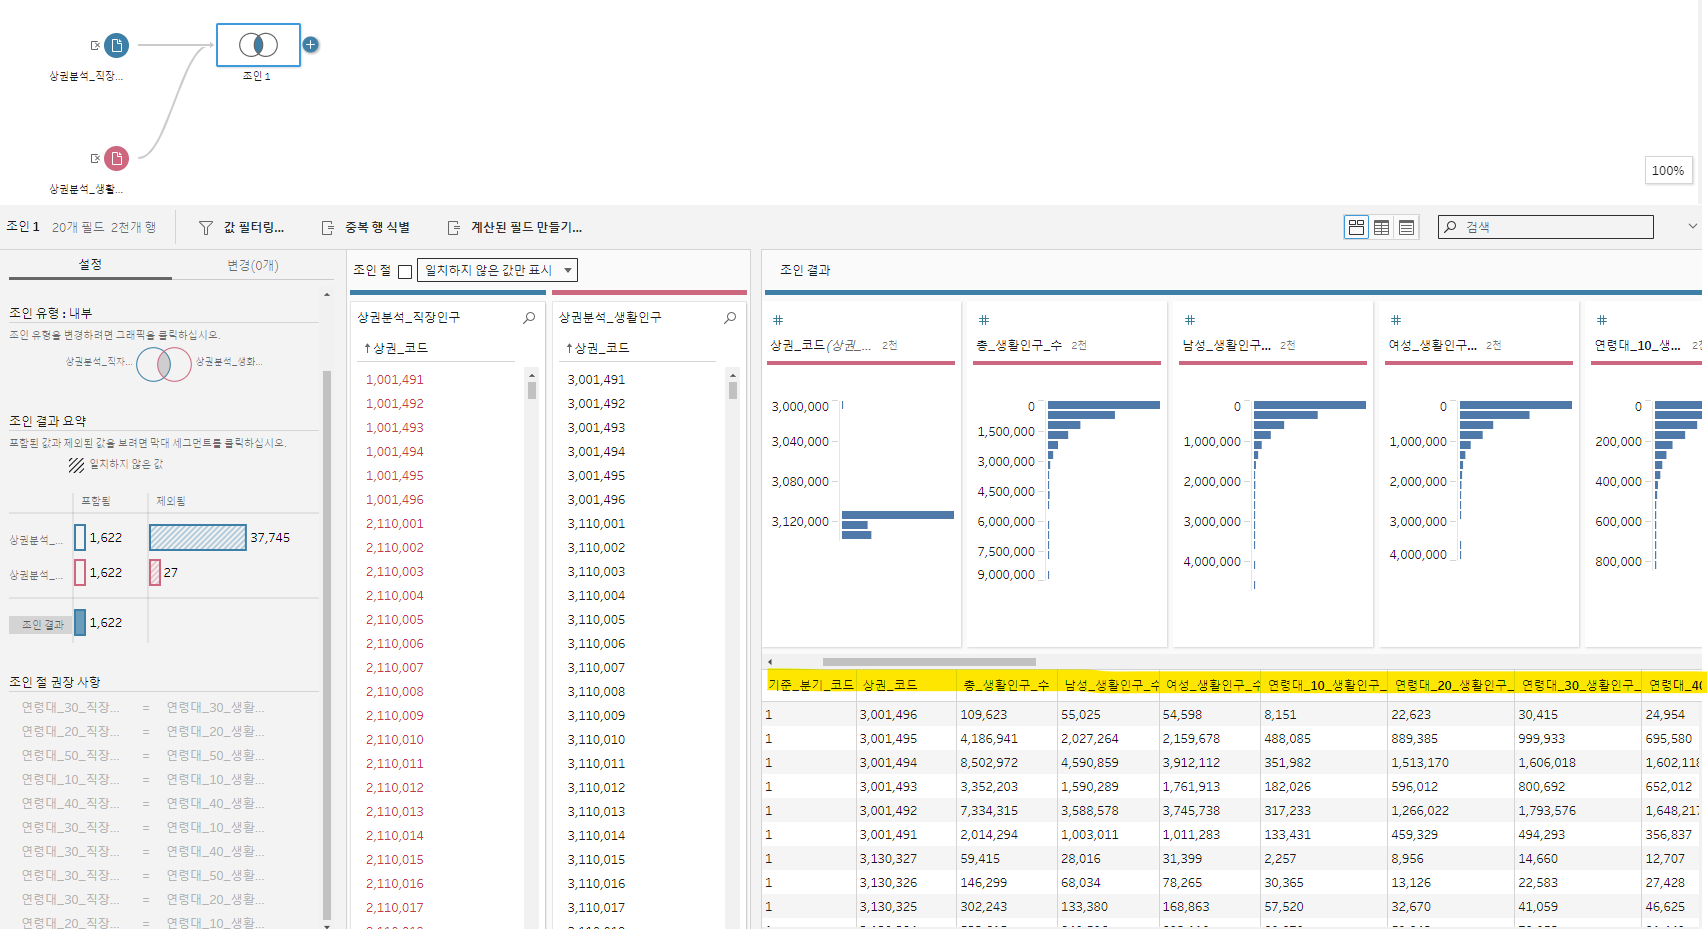The width and height of the screenshot is (1708, 929).
Task: Switch to the list view icon
Action: pyautogui.click(x=1406, y=227)
